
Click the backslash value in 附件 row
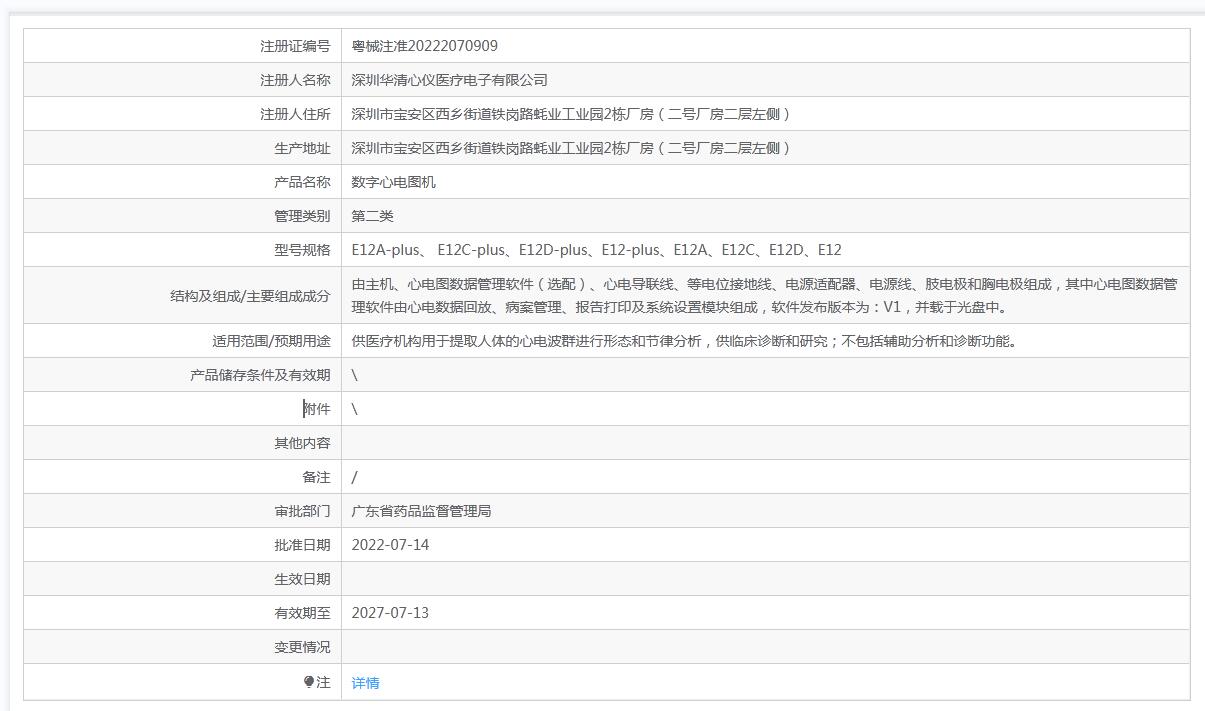(x=354, y=409)
